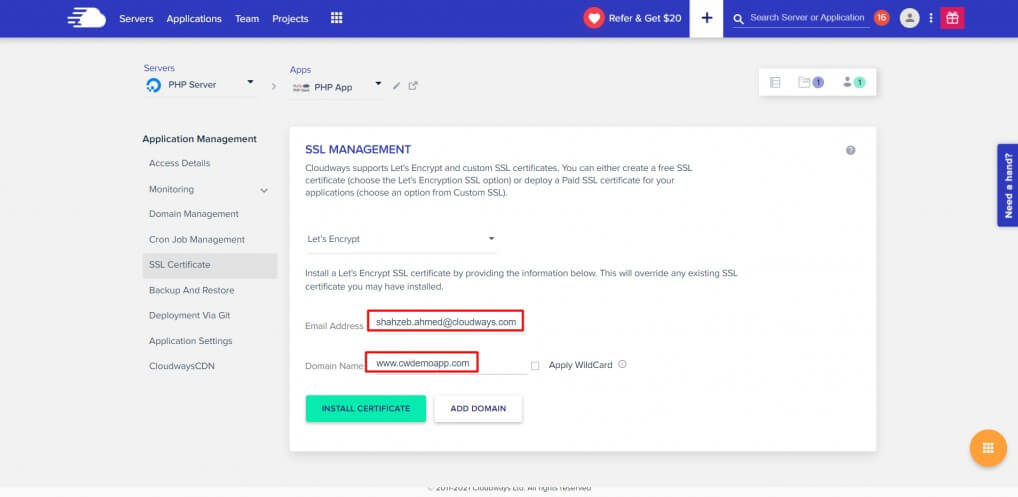Click the plus add button

point(706,18)
